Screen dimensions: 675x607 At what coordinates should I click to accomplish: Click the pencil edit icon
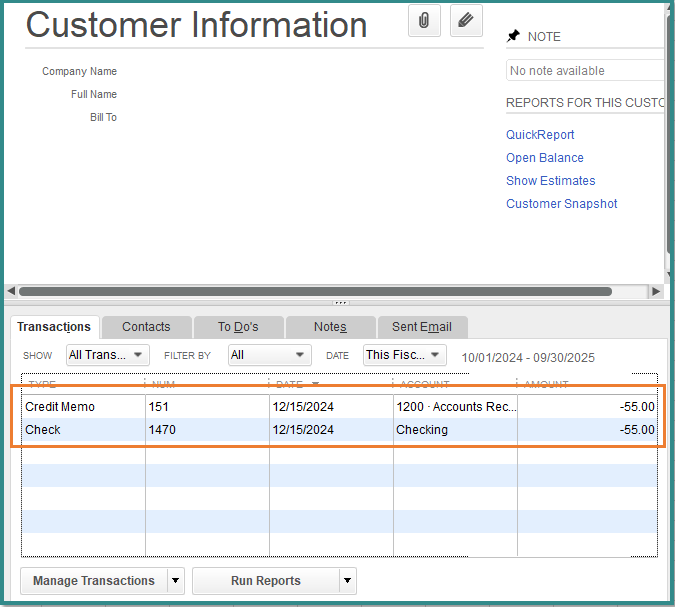tap(466, 20)
